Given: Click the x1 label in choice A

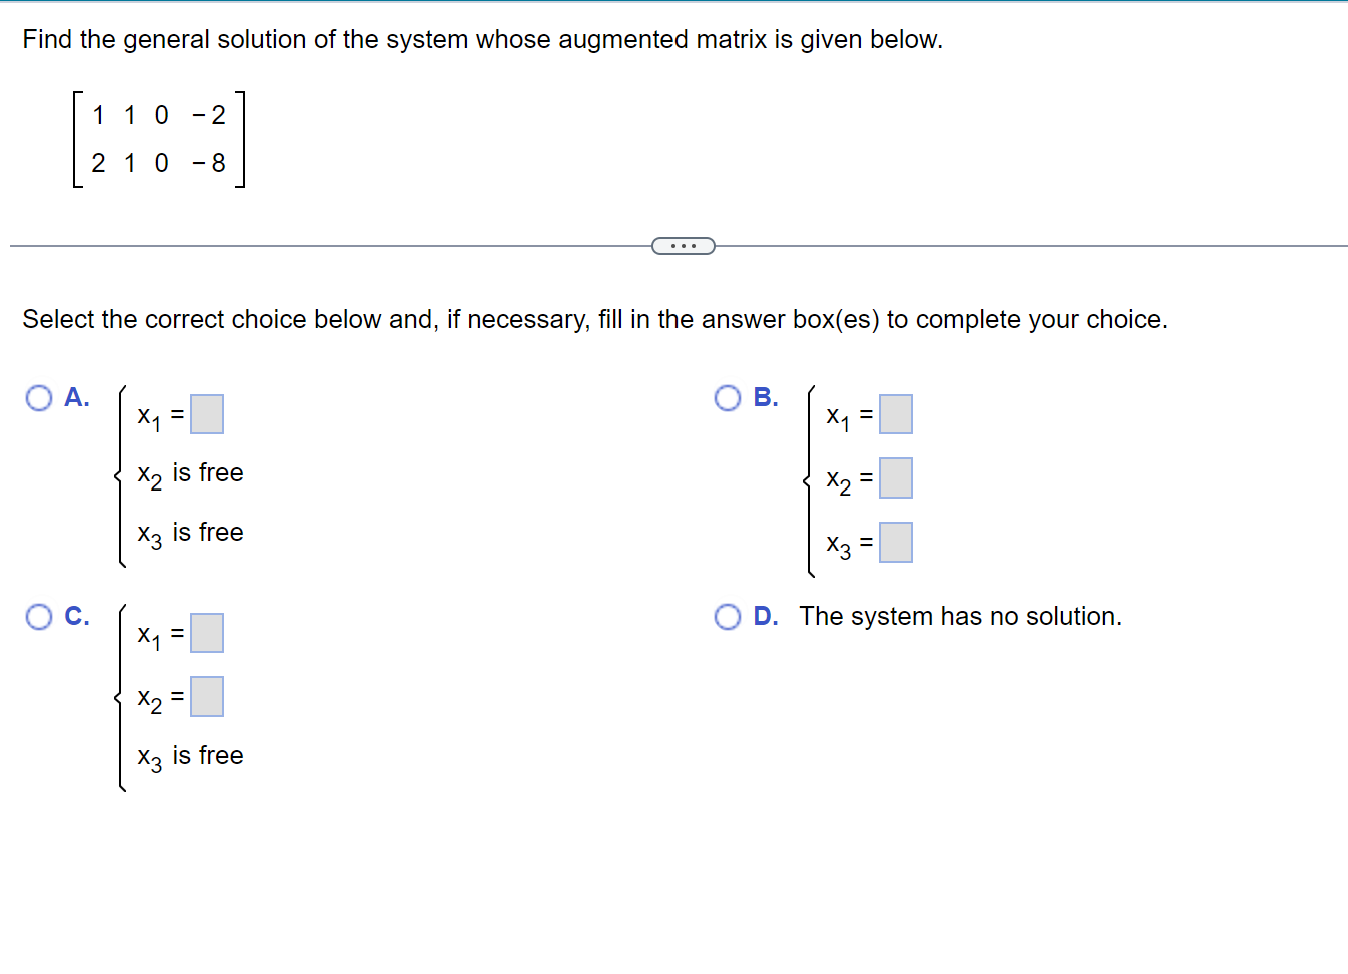Looking at the screenshot, I should click(153, 415).
